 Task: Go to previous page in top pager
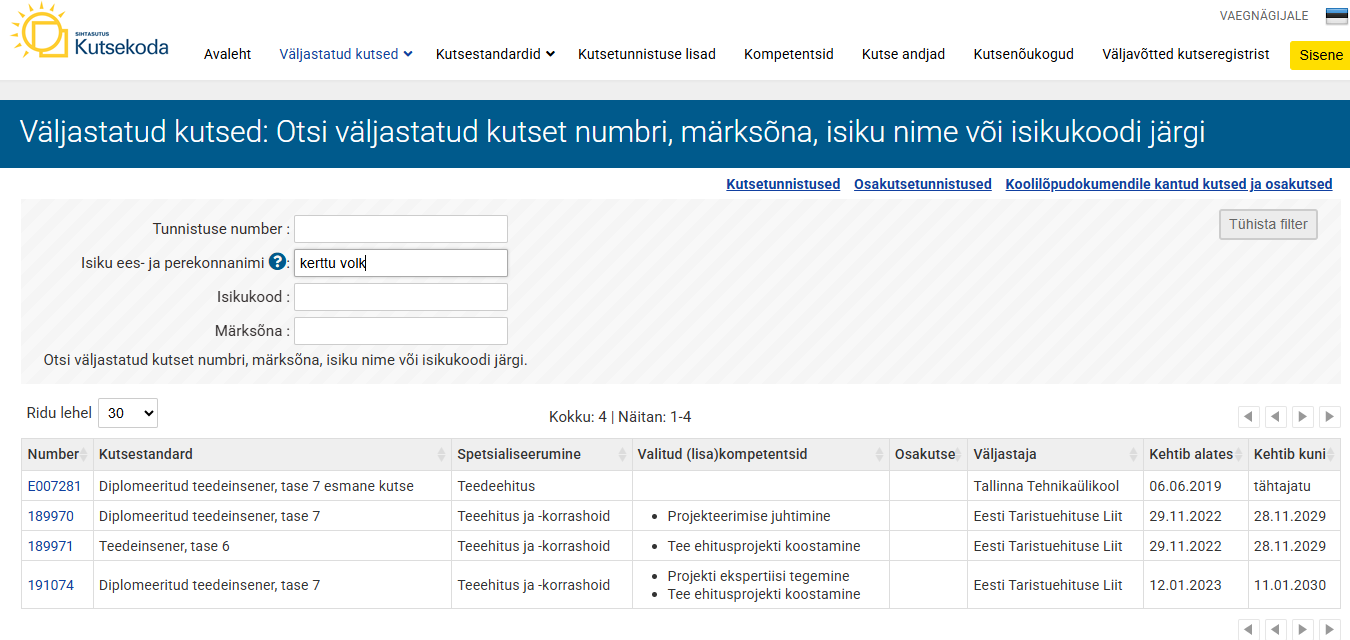click(x=1276, y=416)
